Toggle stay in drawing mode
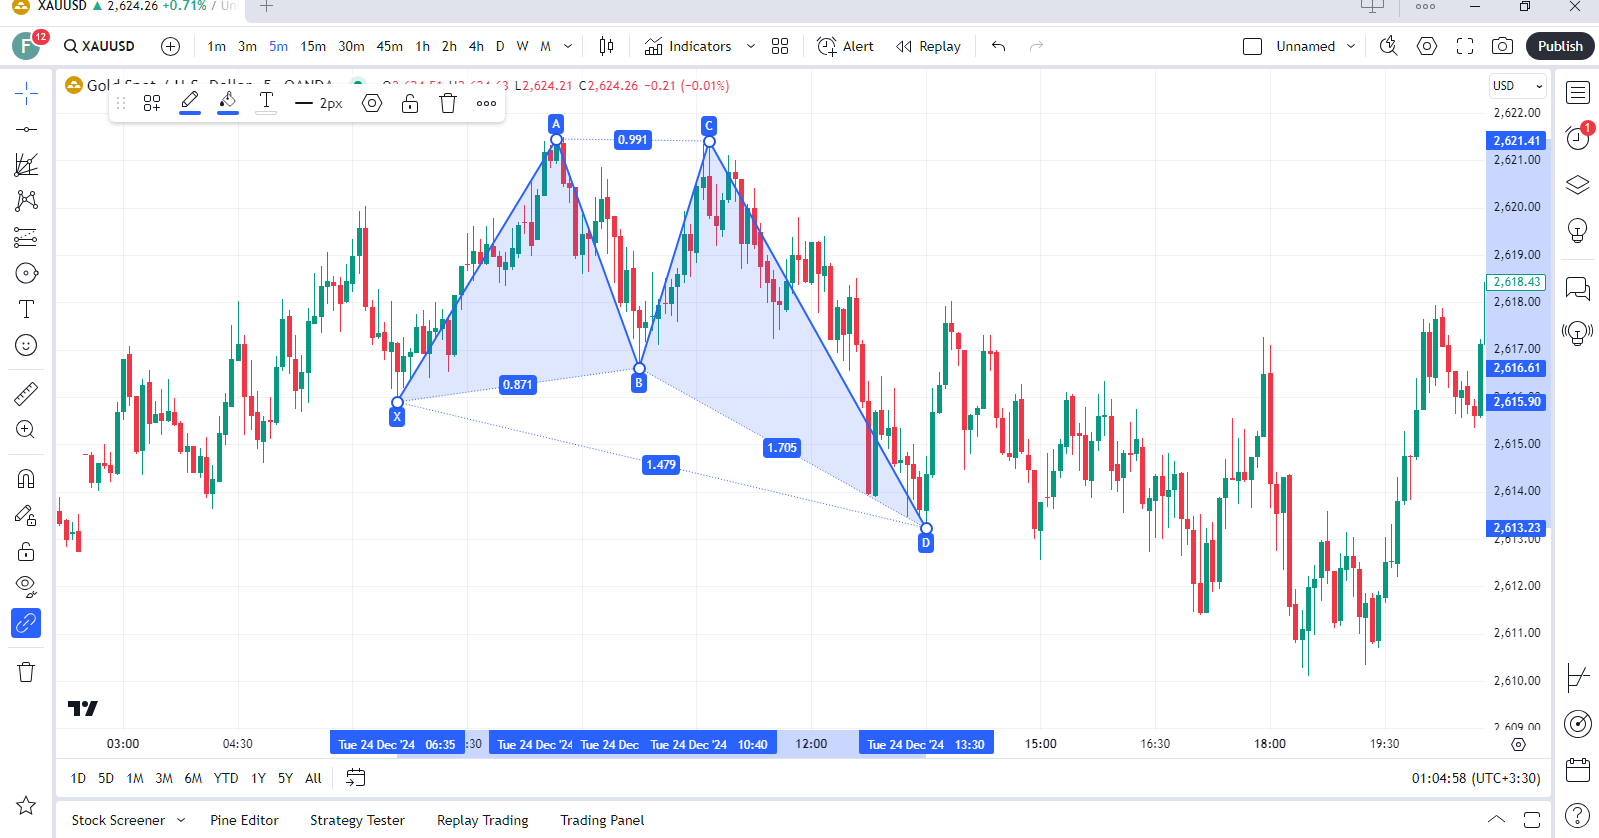 point(26,515)
